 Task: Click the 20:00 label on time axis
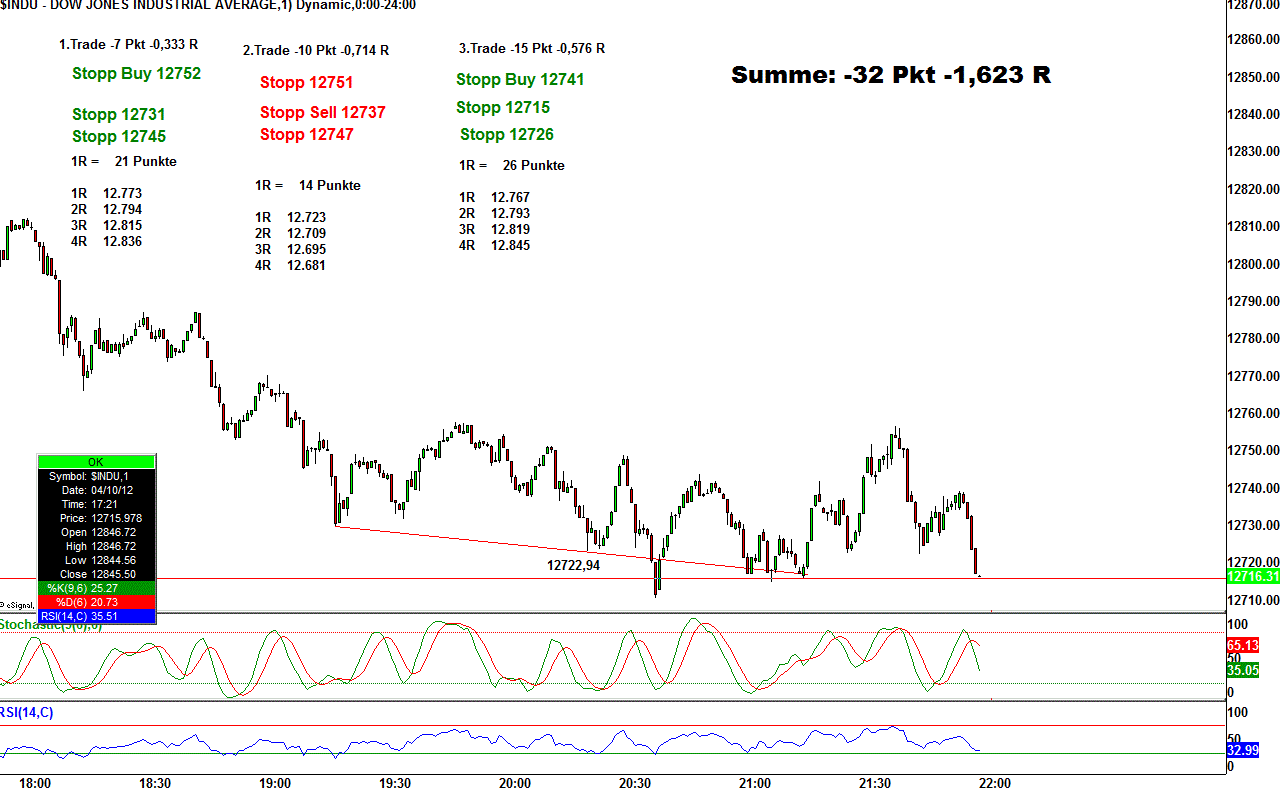[x=515, y=783]
